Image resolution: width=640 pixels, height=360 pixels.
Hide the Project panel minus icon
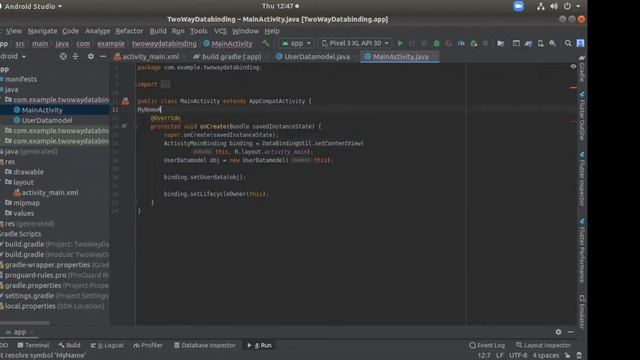click(x=103, y=56)
